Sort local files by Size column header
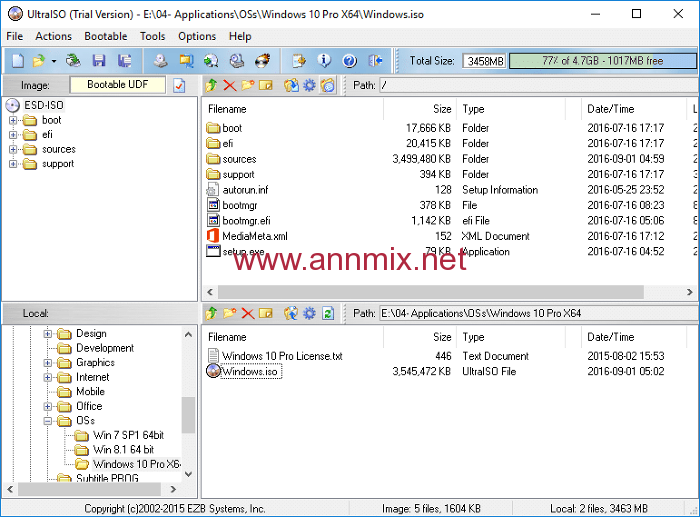The width and height of the screenshot is (700, 517). point(420,338)
